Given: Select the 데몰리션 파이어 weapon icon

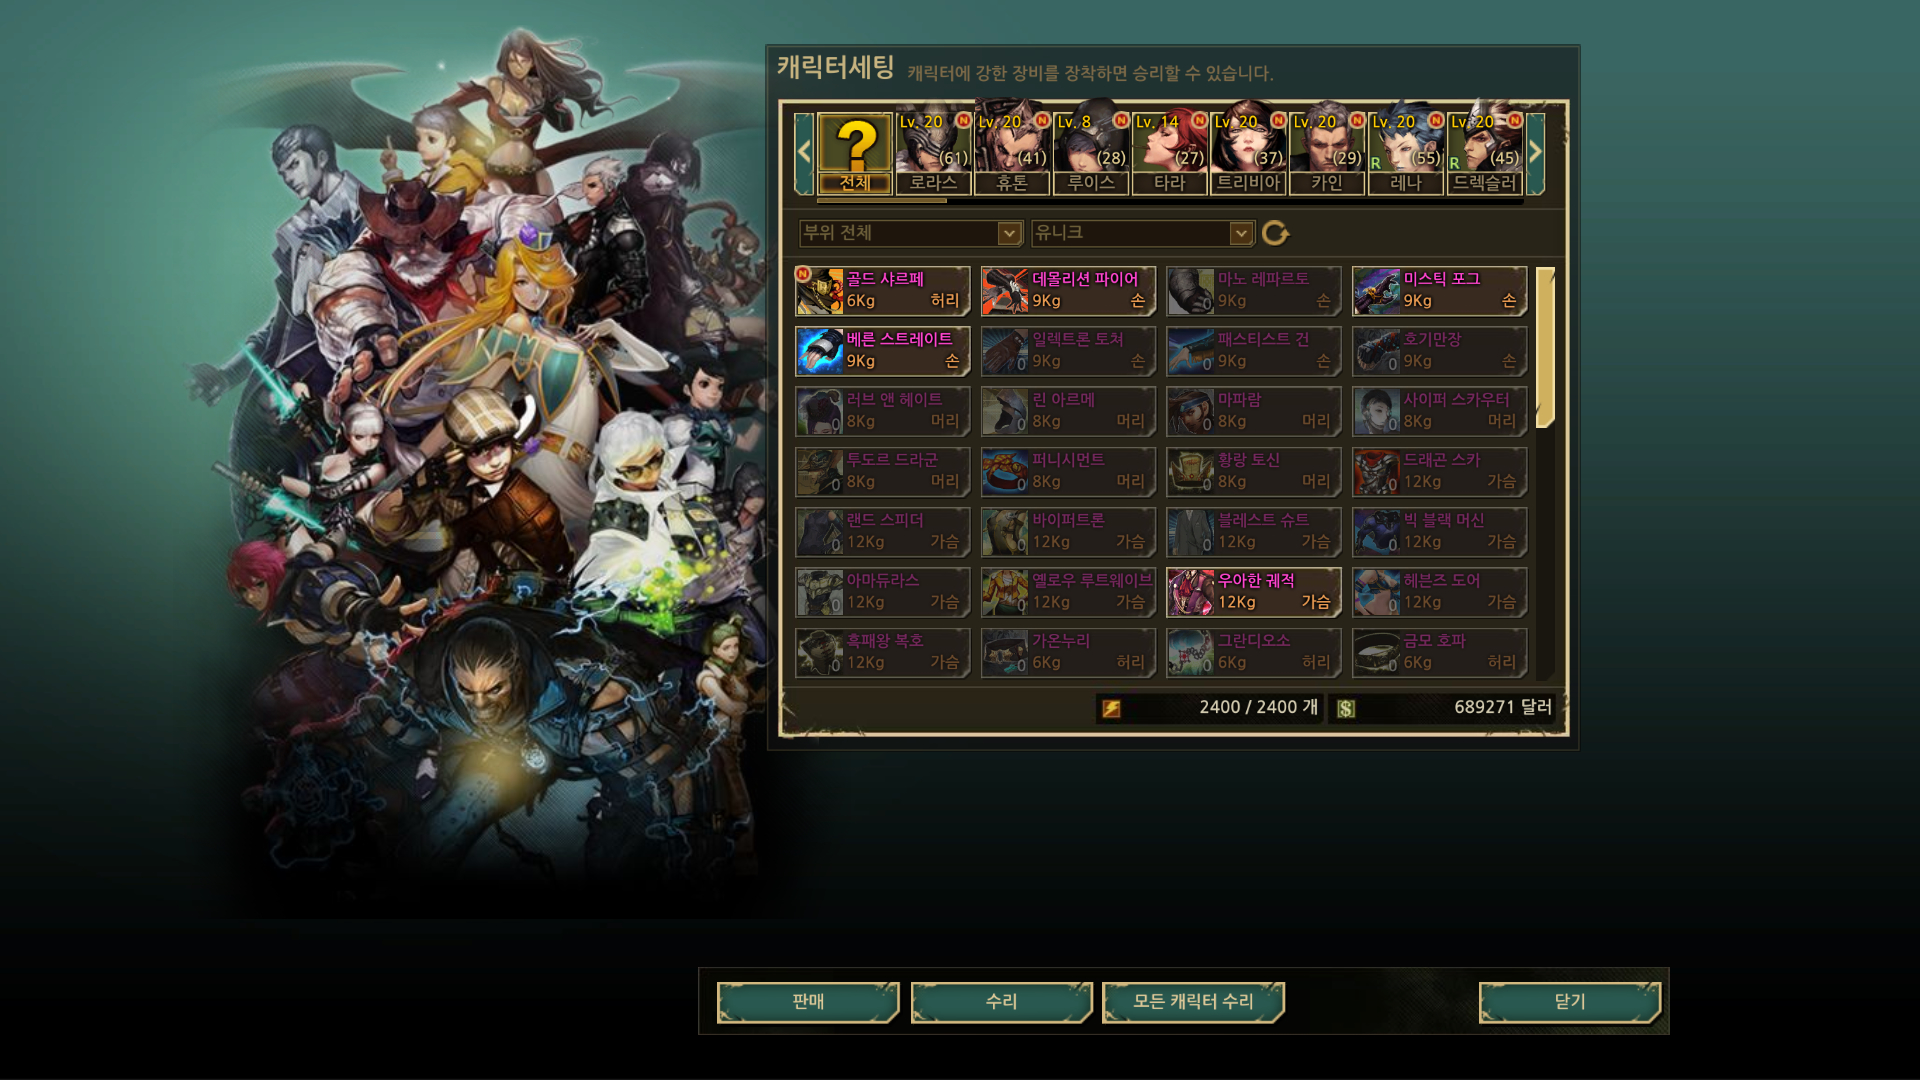Looking at the screenshot, I should (x=1005, y=291).
